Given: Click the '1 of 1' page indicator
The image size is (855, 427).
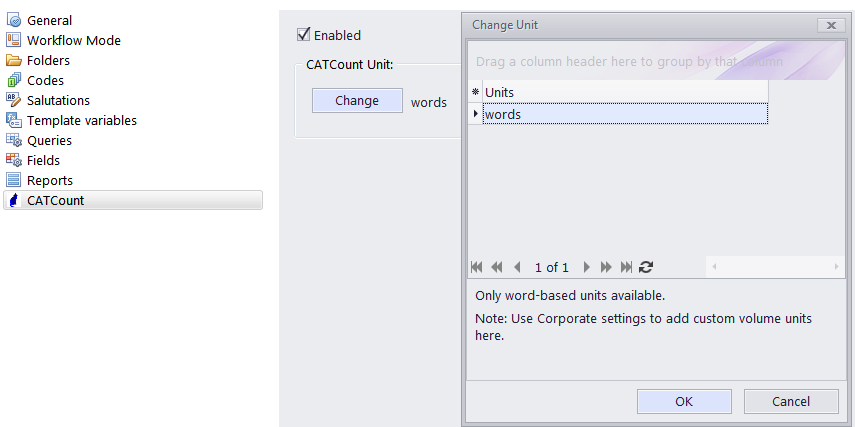Looking at the screenshot, I should 551,267.
